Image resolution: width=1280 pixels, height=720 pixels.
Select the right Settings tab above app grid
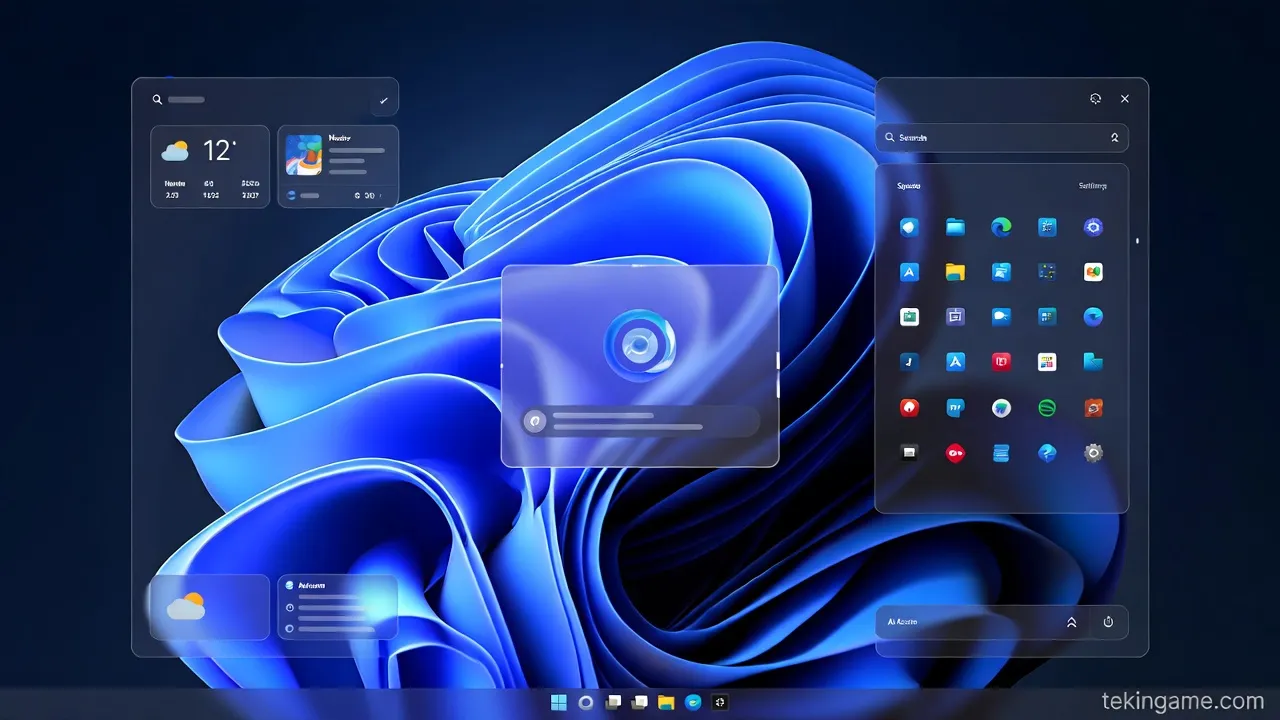click(x=1092, y=186)
